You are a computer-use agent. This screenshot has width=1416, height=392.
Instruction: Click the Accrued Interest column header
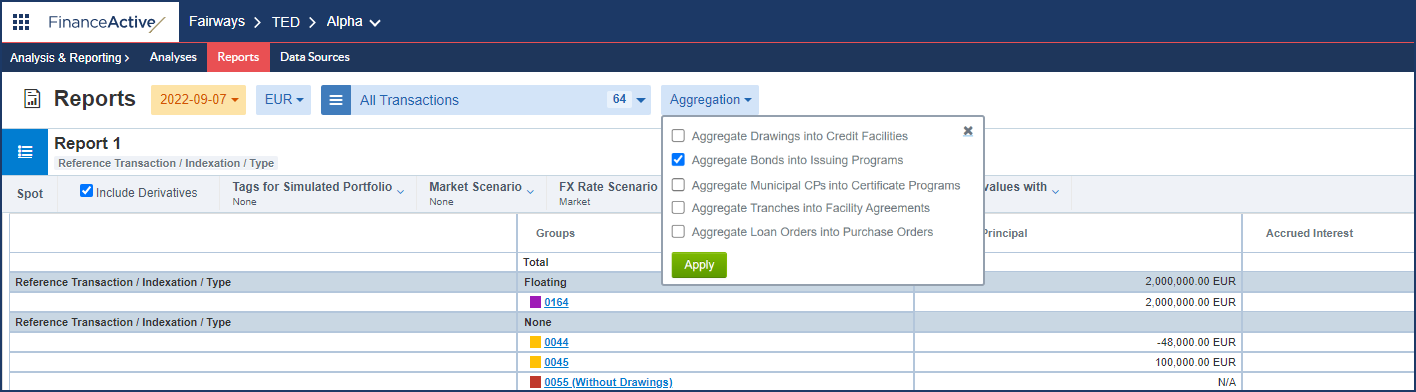(1309, 233)
